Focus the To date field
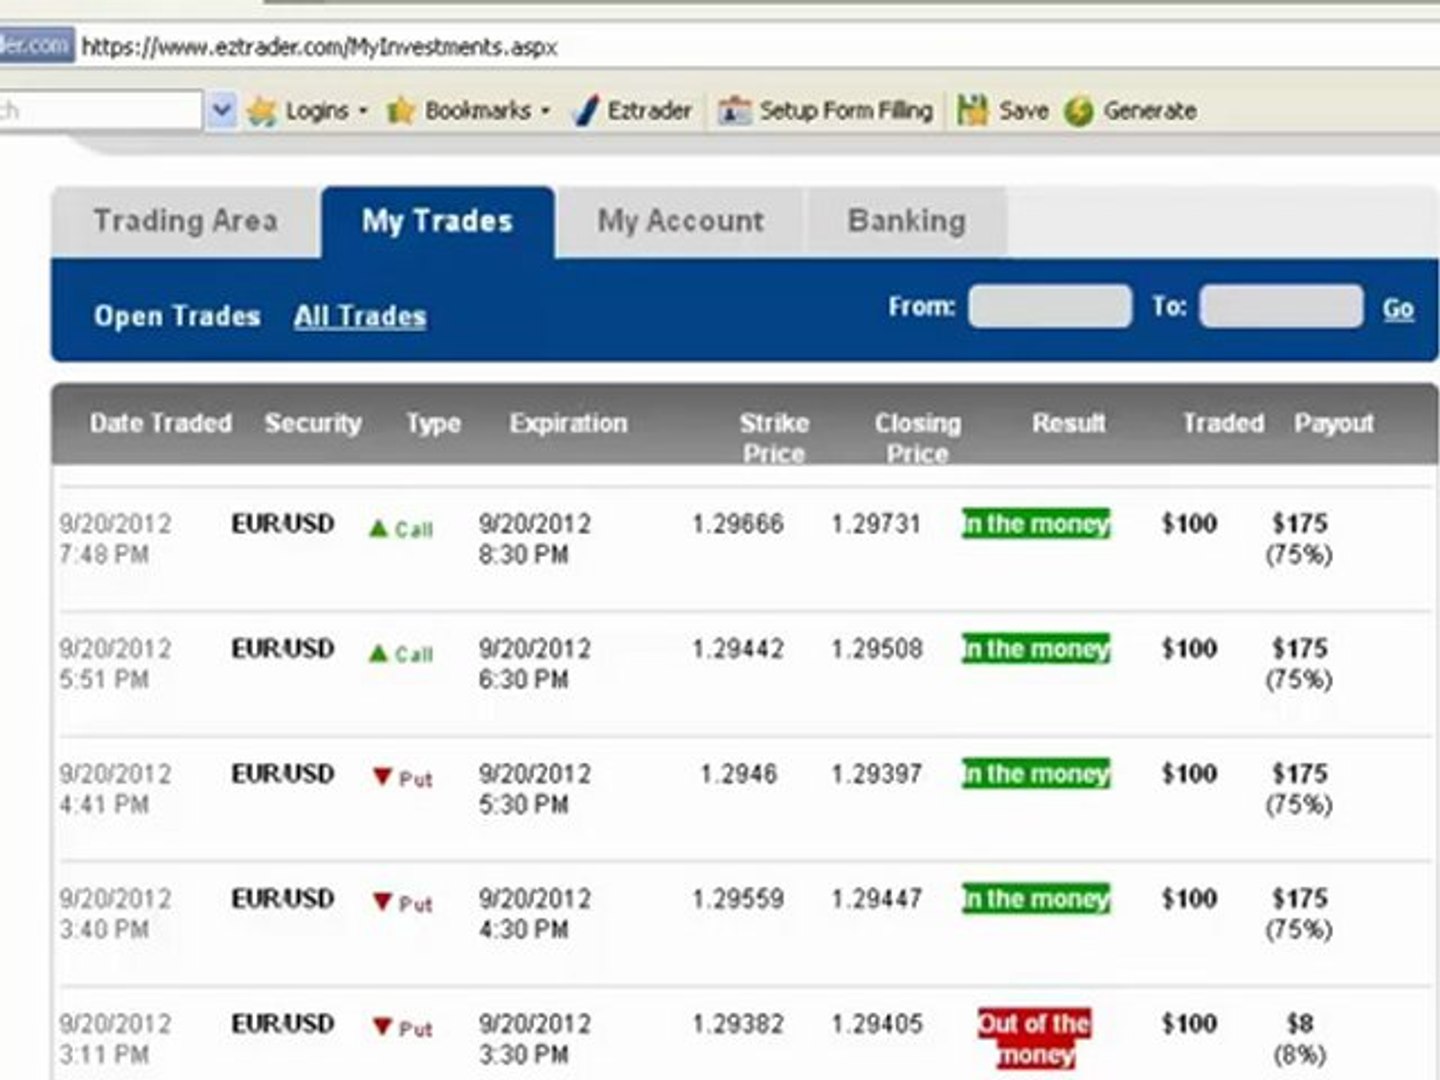The width and height of the screenshot is (1440, 1080). (1281, 306)
